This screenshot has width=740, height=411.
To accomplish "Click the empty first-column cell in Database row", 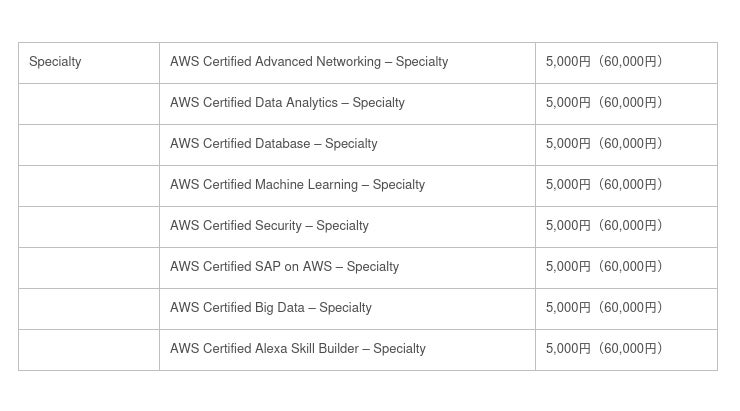I will [x=89, y=144].
